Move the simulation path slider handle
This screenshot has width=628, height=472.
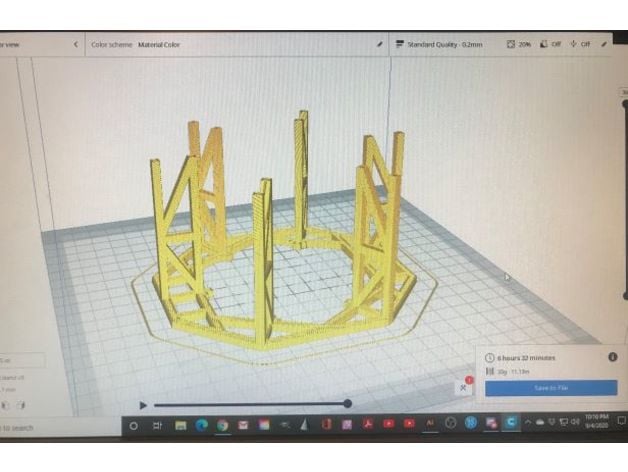click(348, 403)
